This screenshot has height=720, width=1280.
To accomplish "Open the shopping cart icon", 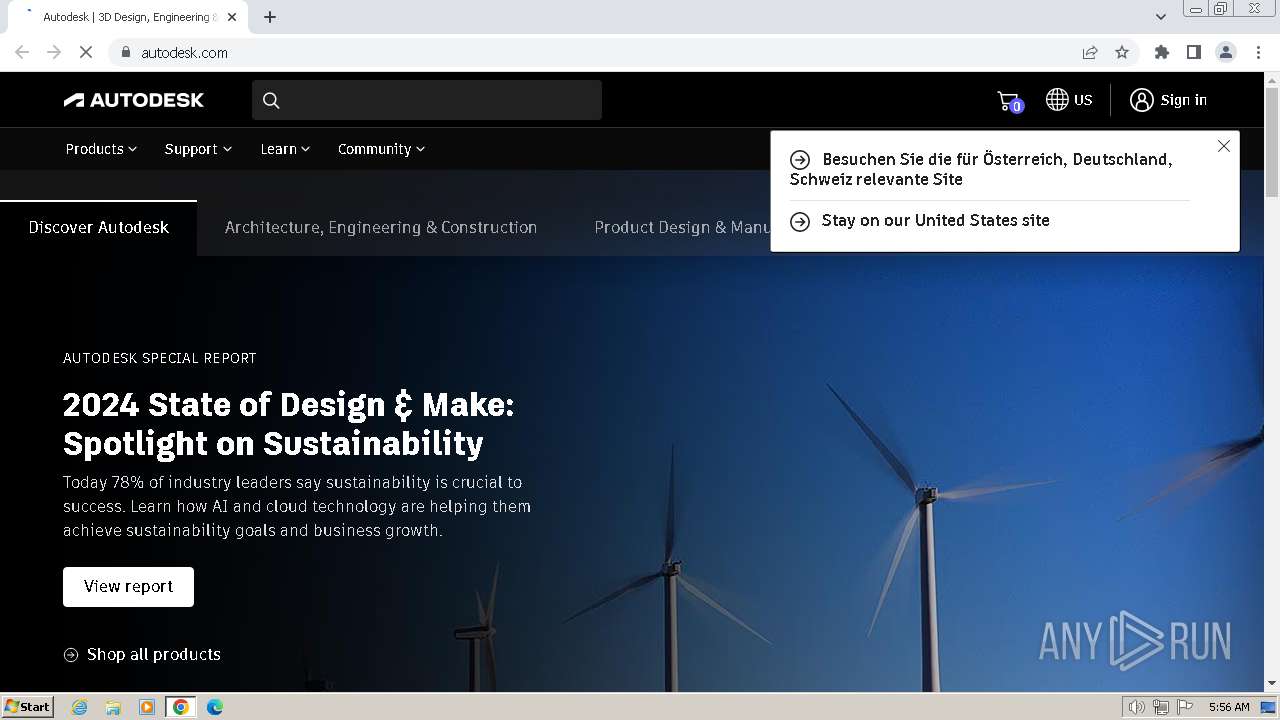I will click(x=1009, y=101).
